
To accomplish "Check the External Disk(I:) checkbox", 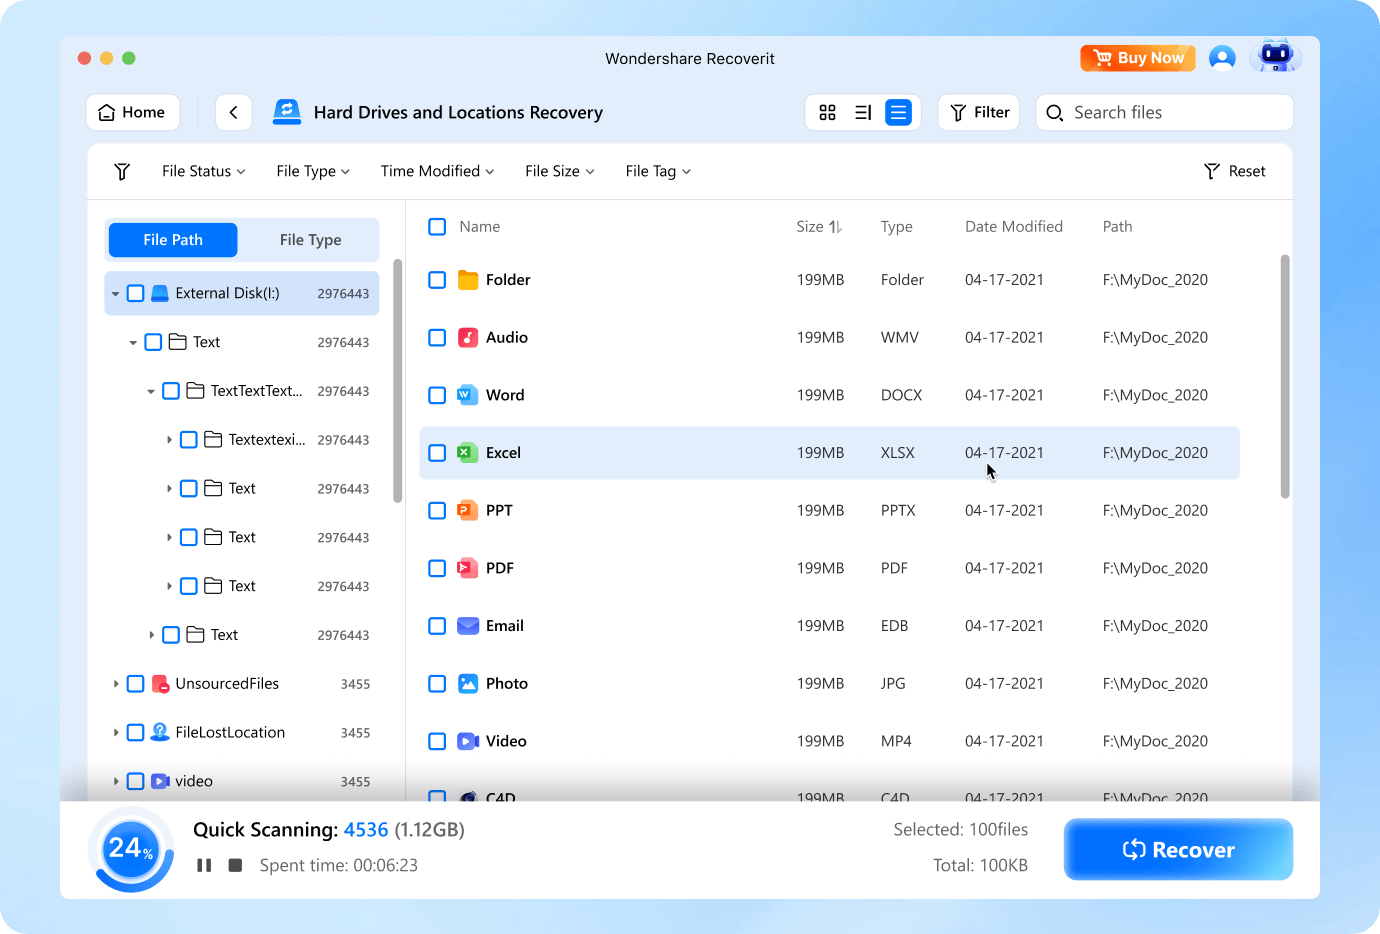I will [136, 293].
